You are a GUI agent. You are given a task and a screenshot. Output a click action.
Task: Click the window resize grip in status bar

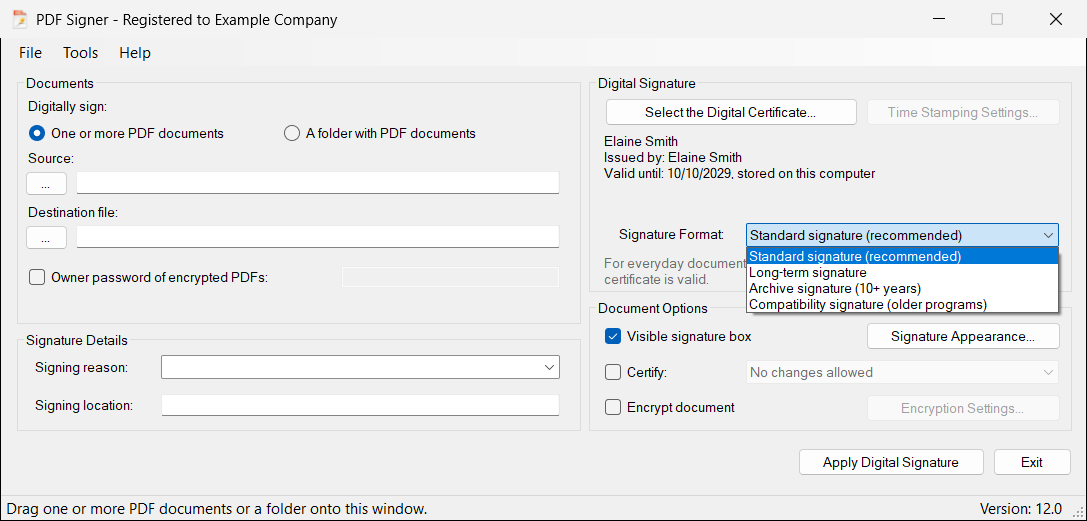(x=1078, y=512)
